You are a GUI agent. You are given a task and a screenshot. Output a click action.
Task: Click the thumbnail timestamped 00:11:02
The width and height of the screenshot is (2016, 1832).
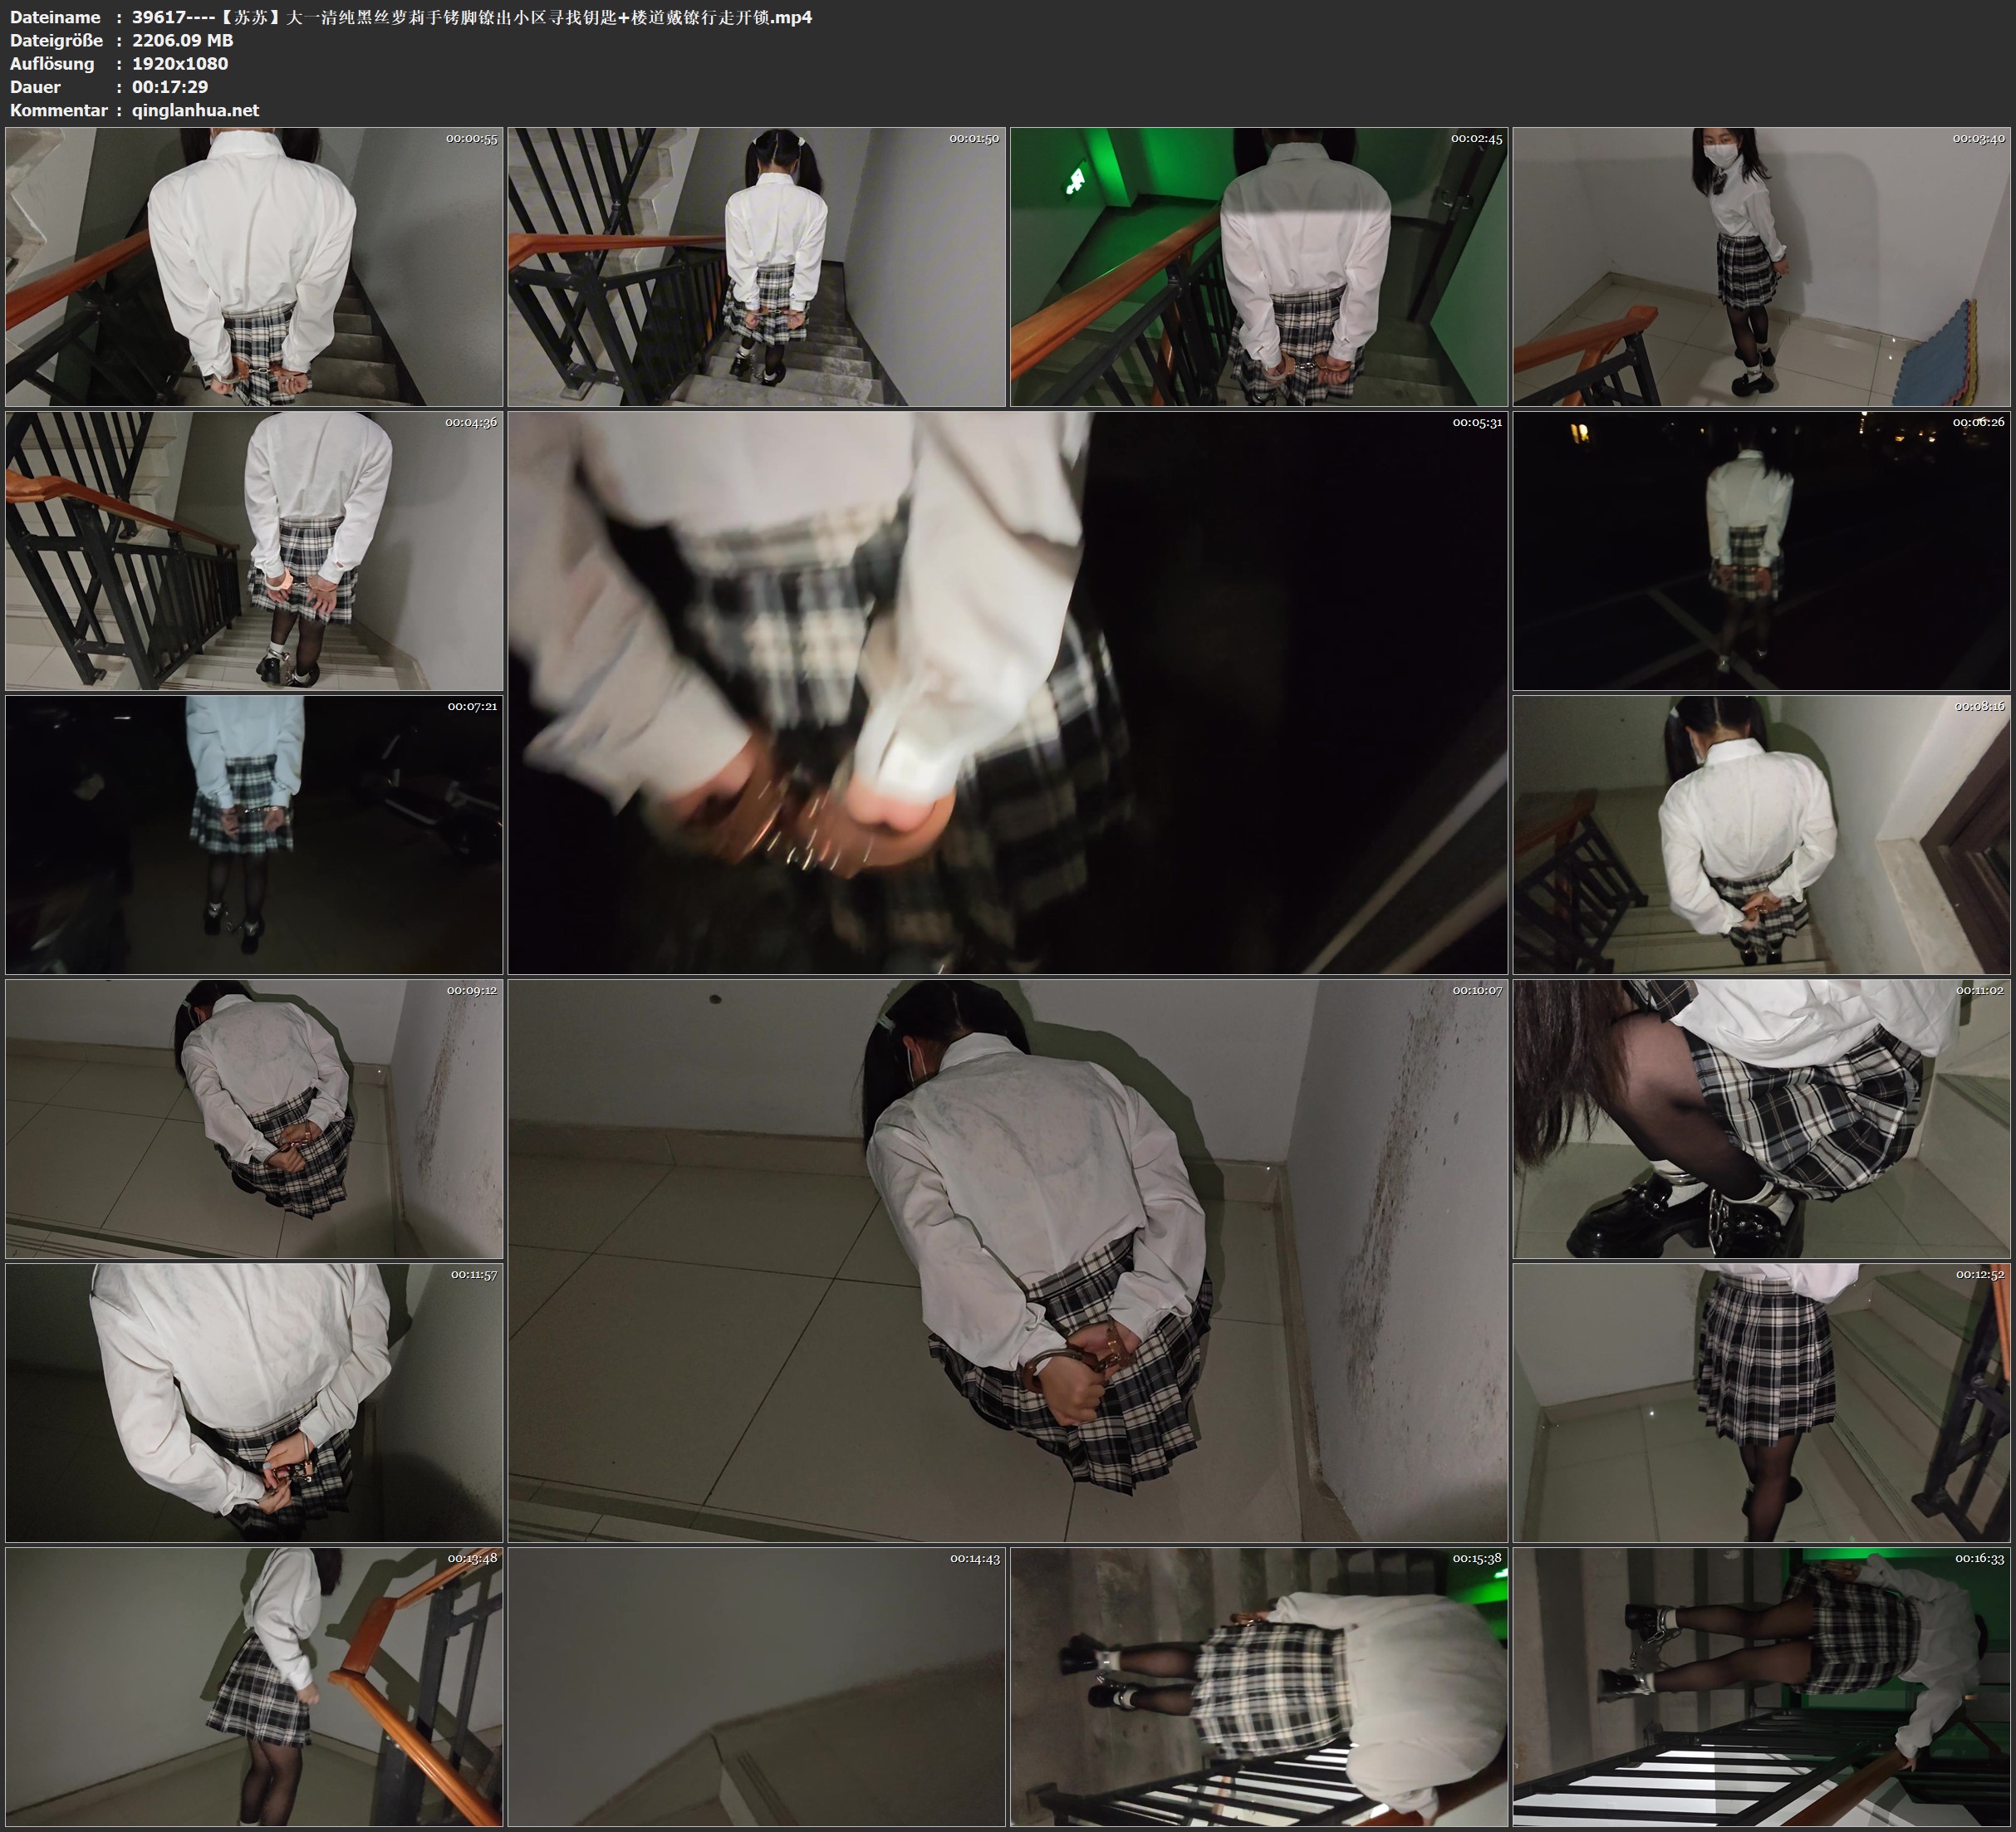[1761, 1118]
